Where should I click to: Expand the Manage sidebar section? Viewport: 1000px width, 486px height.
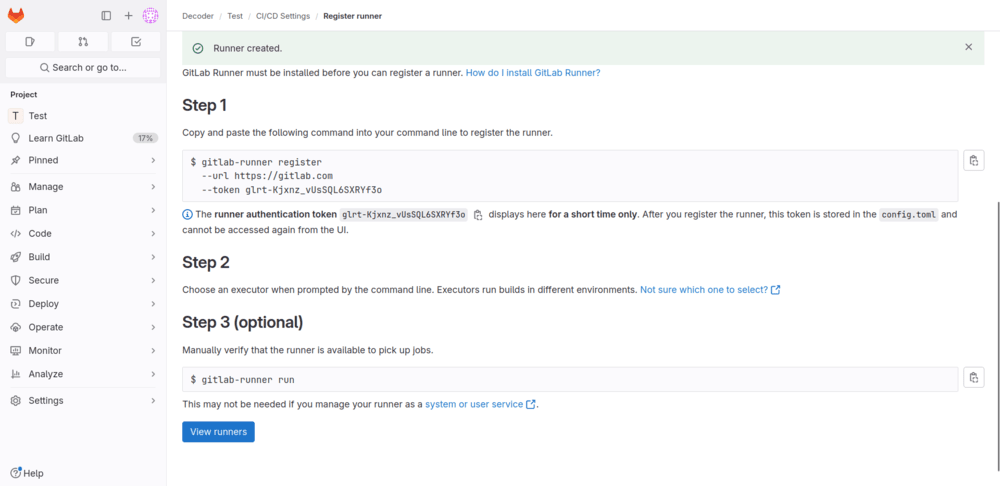coord(83,187)
